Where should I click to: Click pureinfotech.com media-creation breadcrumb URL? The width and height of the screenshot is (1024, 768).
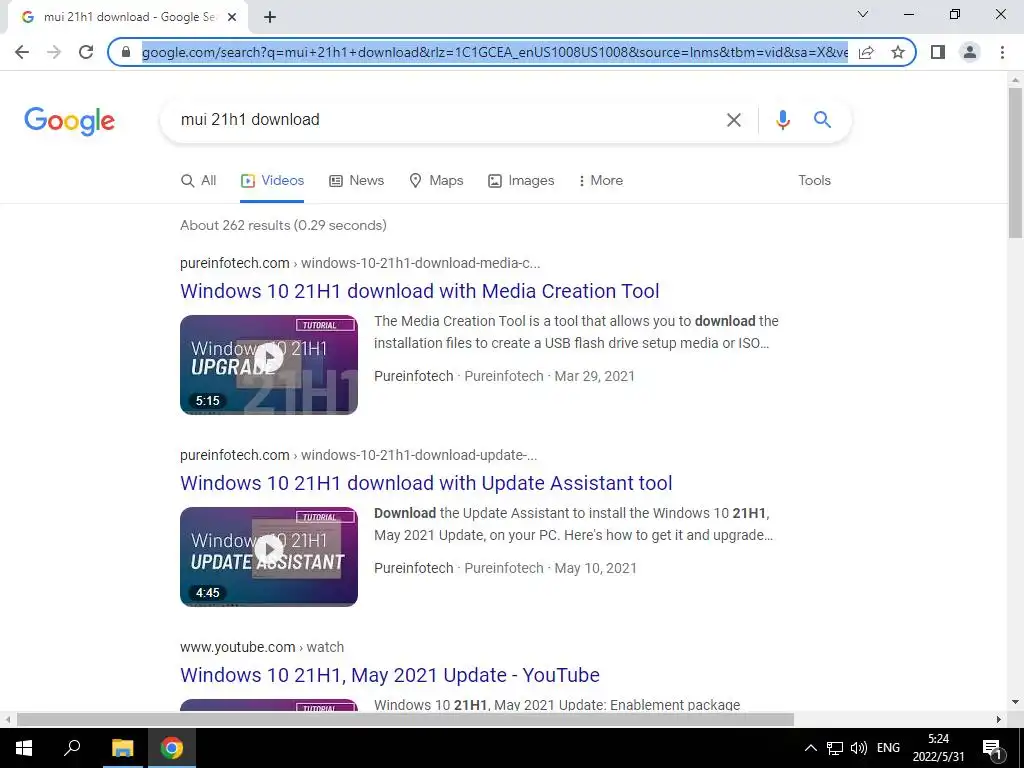360,264
